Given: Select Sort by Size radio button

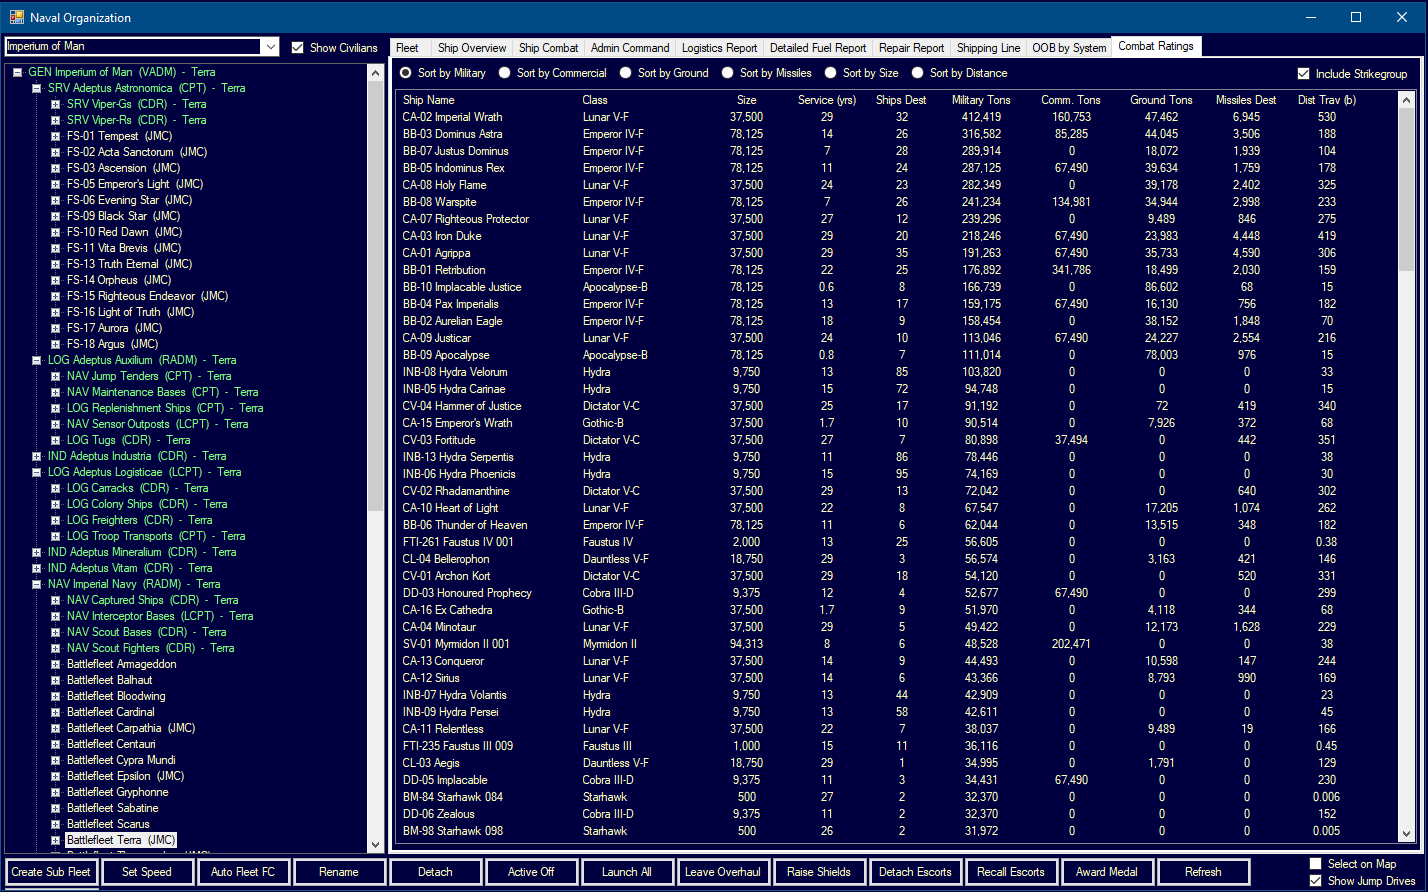Looking at the screenshot, I should [831, 73].
